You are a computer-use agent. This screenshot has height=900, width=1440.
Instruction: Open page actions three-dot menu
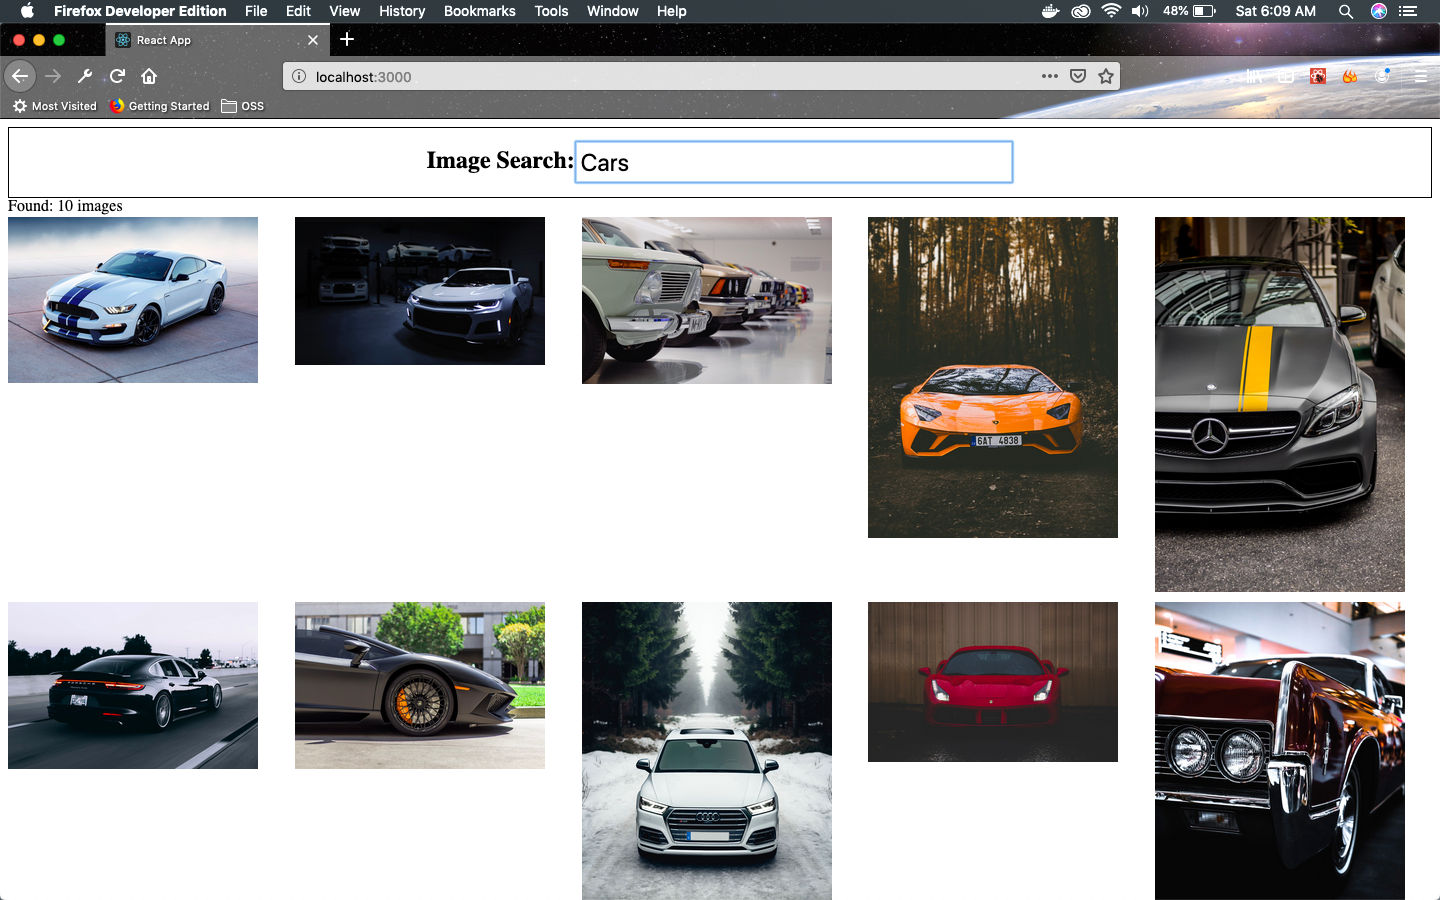[x=1049, y=76]
